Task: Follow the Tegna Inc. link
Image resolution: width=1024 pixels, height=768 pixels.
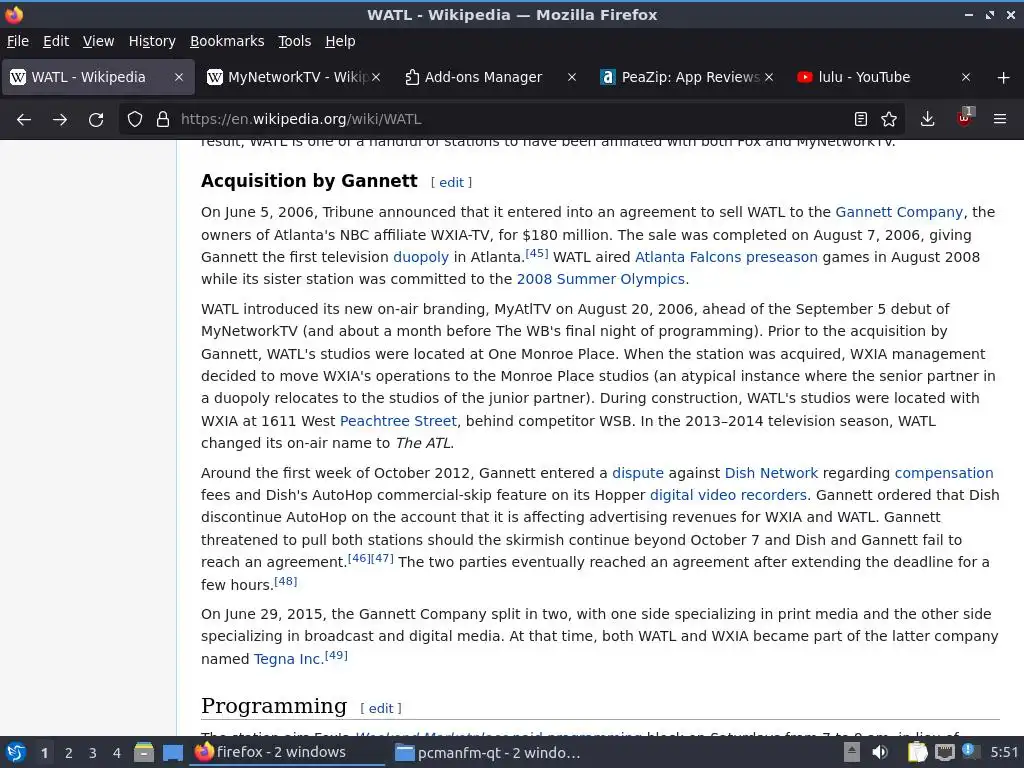Action: pyautogui.click(x=289, y=659)
